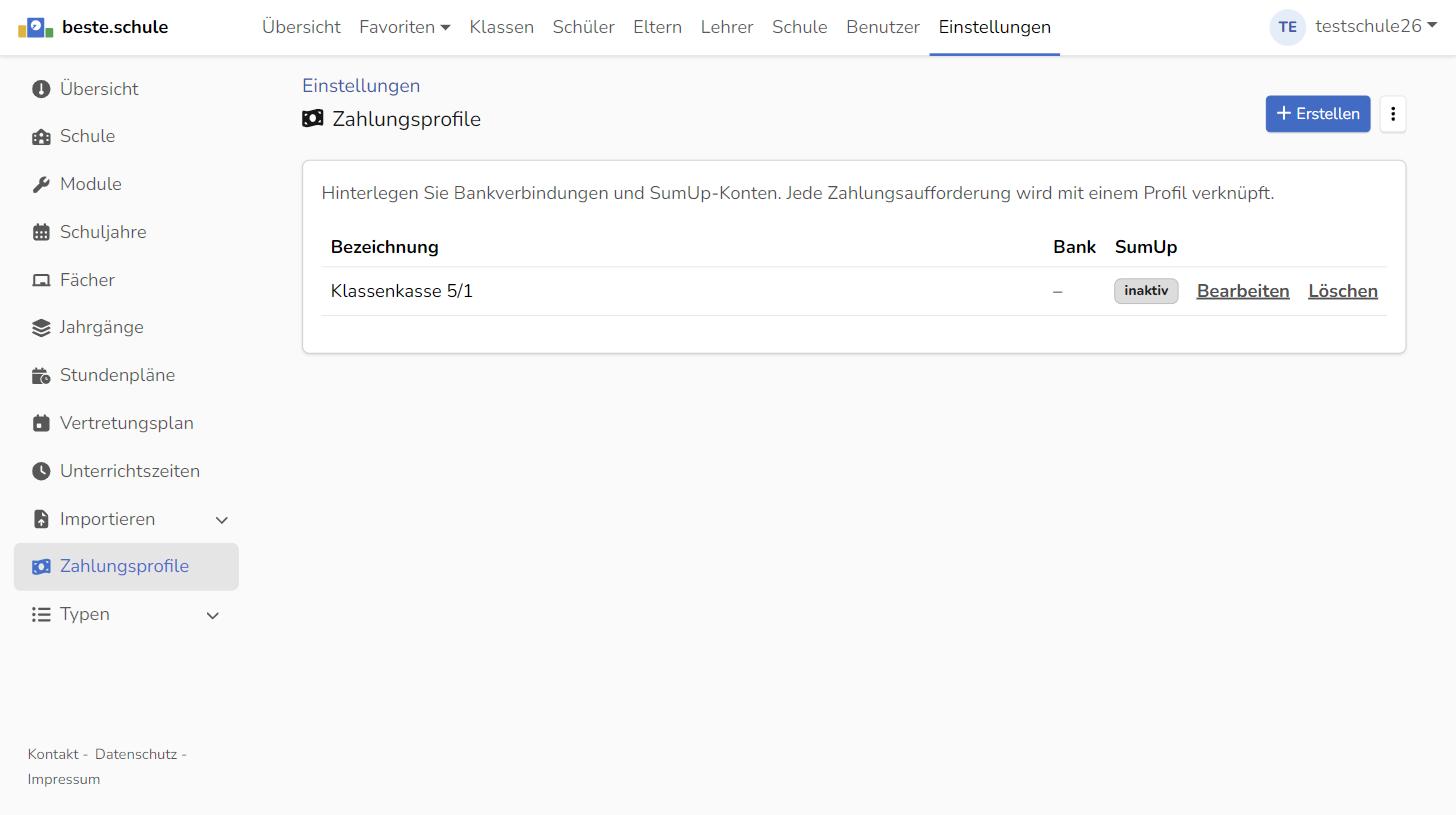Click the Fächer board icon

[41, 280]
